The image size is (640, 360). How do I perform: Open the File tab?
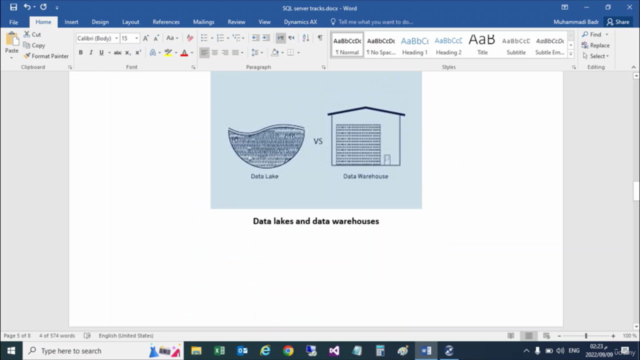(x=13, y=22)
